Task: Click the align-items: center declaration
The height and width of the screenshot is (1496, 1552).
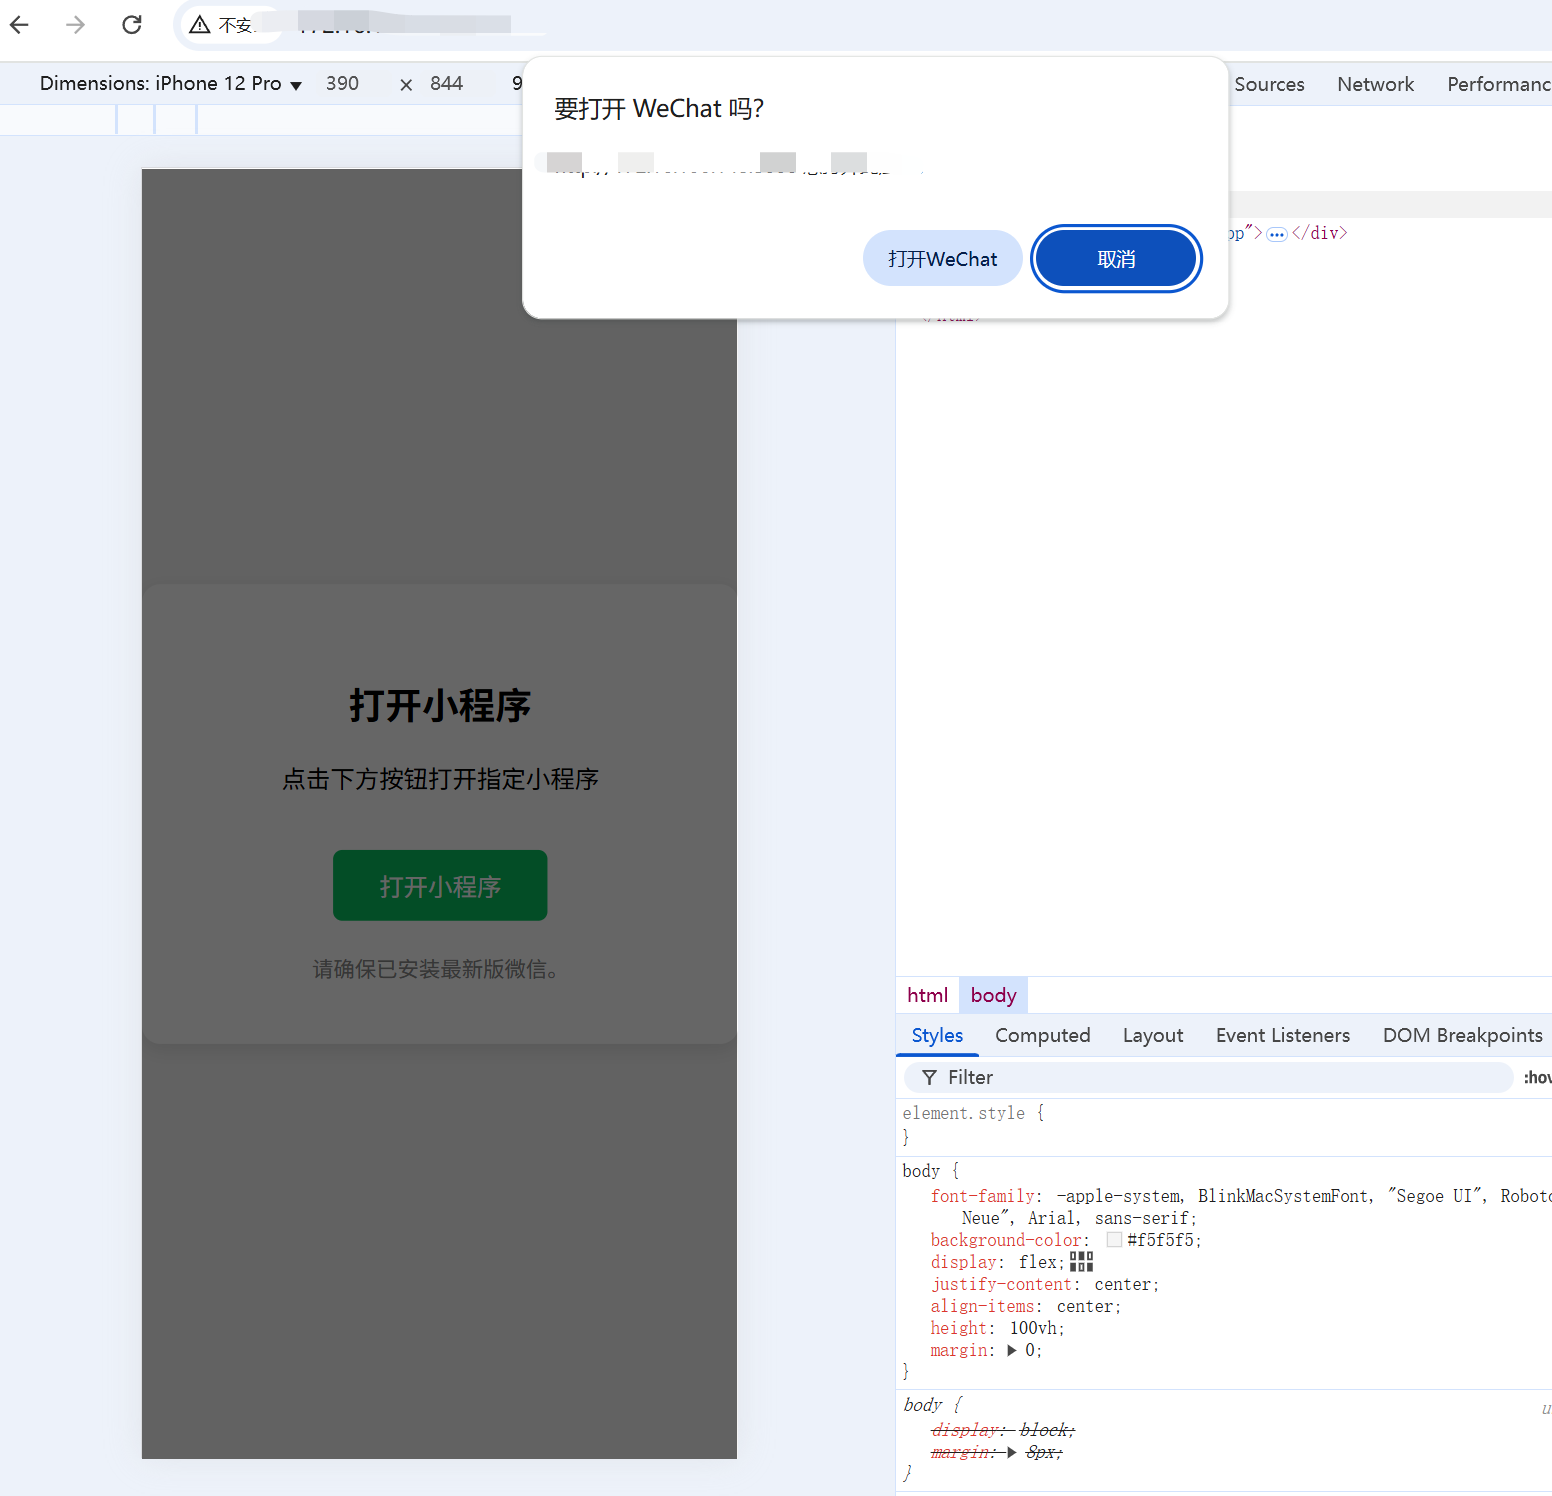Action: (1025, 1306)
